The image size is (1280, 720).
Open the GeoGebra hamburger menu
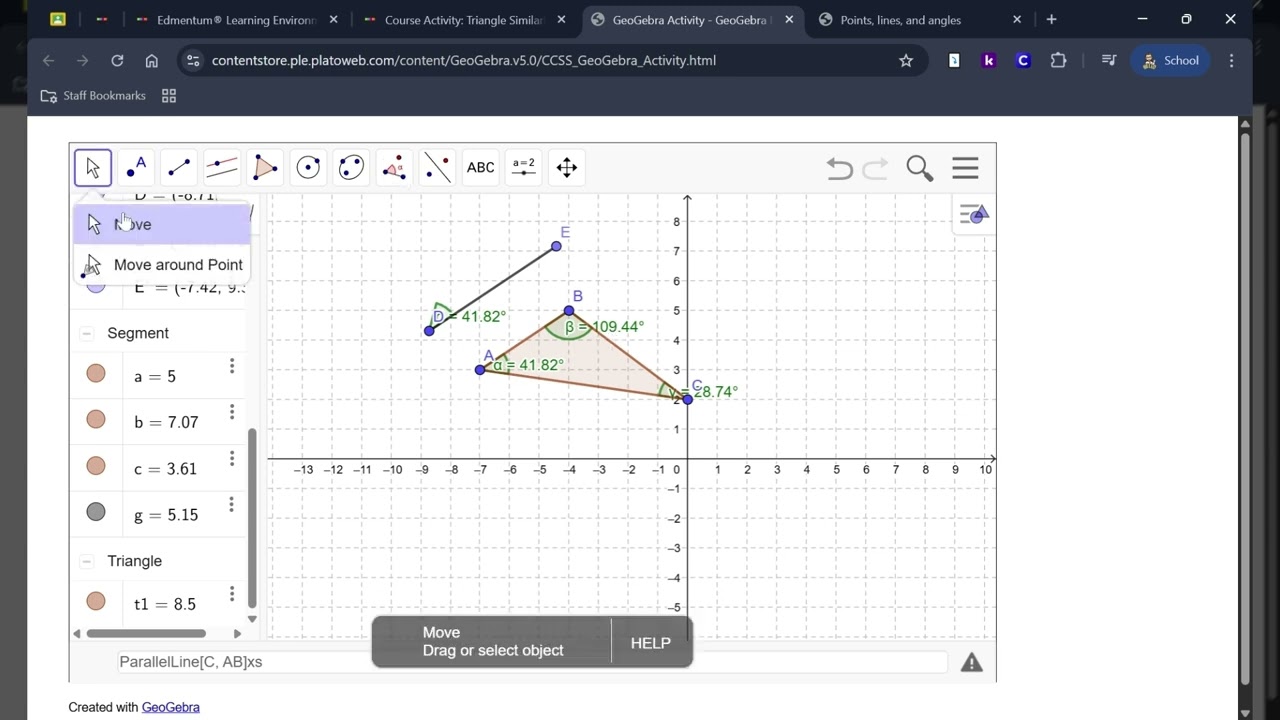coord(965,168)
